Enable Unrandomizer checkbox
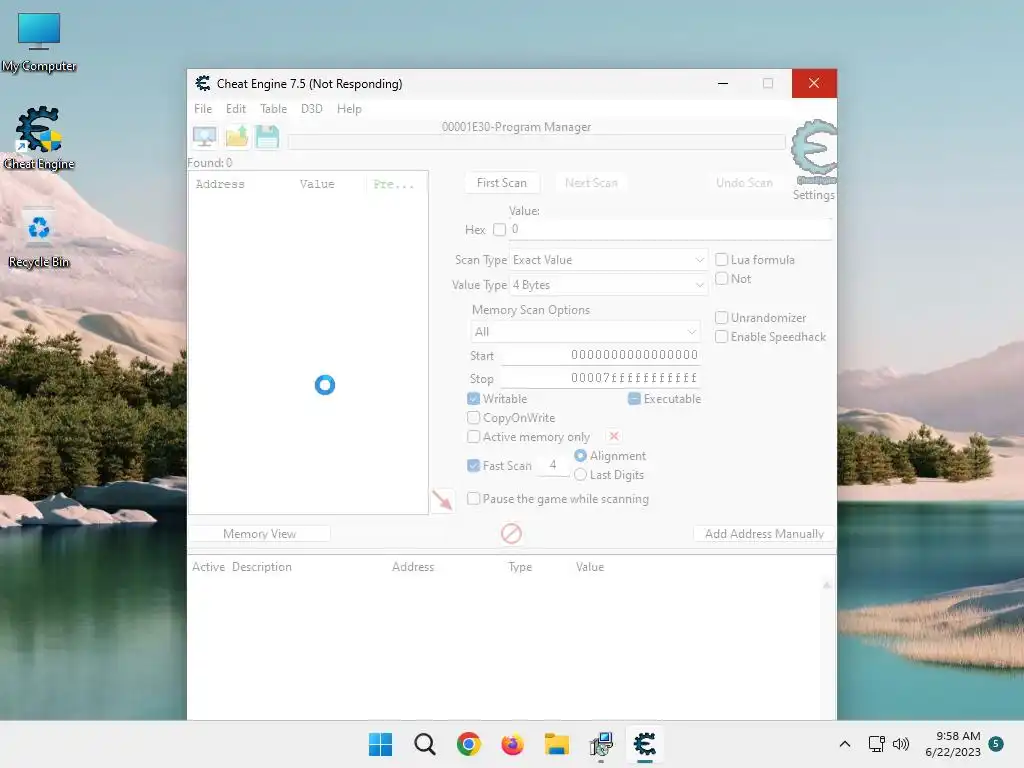The width and height of the screenshot is (1024, 768). click(x=722, y=318)
